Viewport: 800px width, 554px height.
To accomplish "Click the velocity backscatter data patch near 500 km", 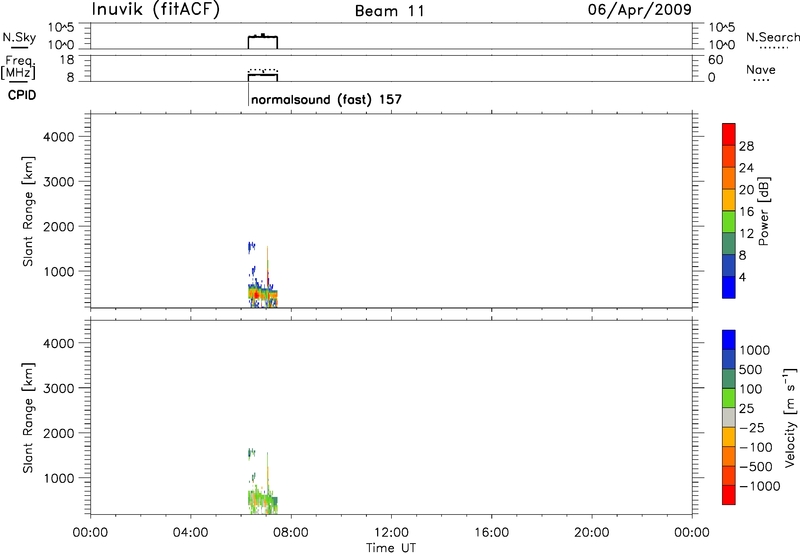I will (x=262, y=501).
